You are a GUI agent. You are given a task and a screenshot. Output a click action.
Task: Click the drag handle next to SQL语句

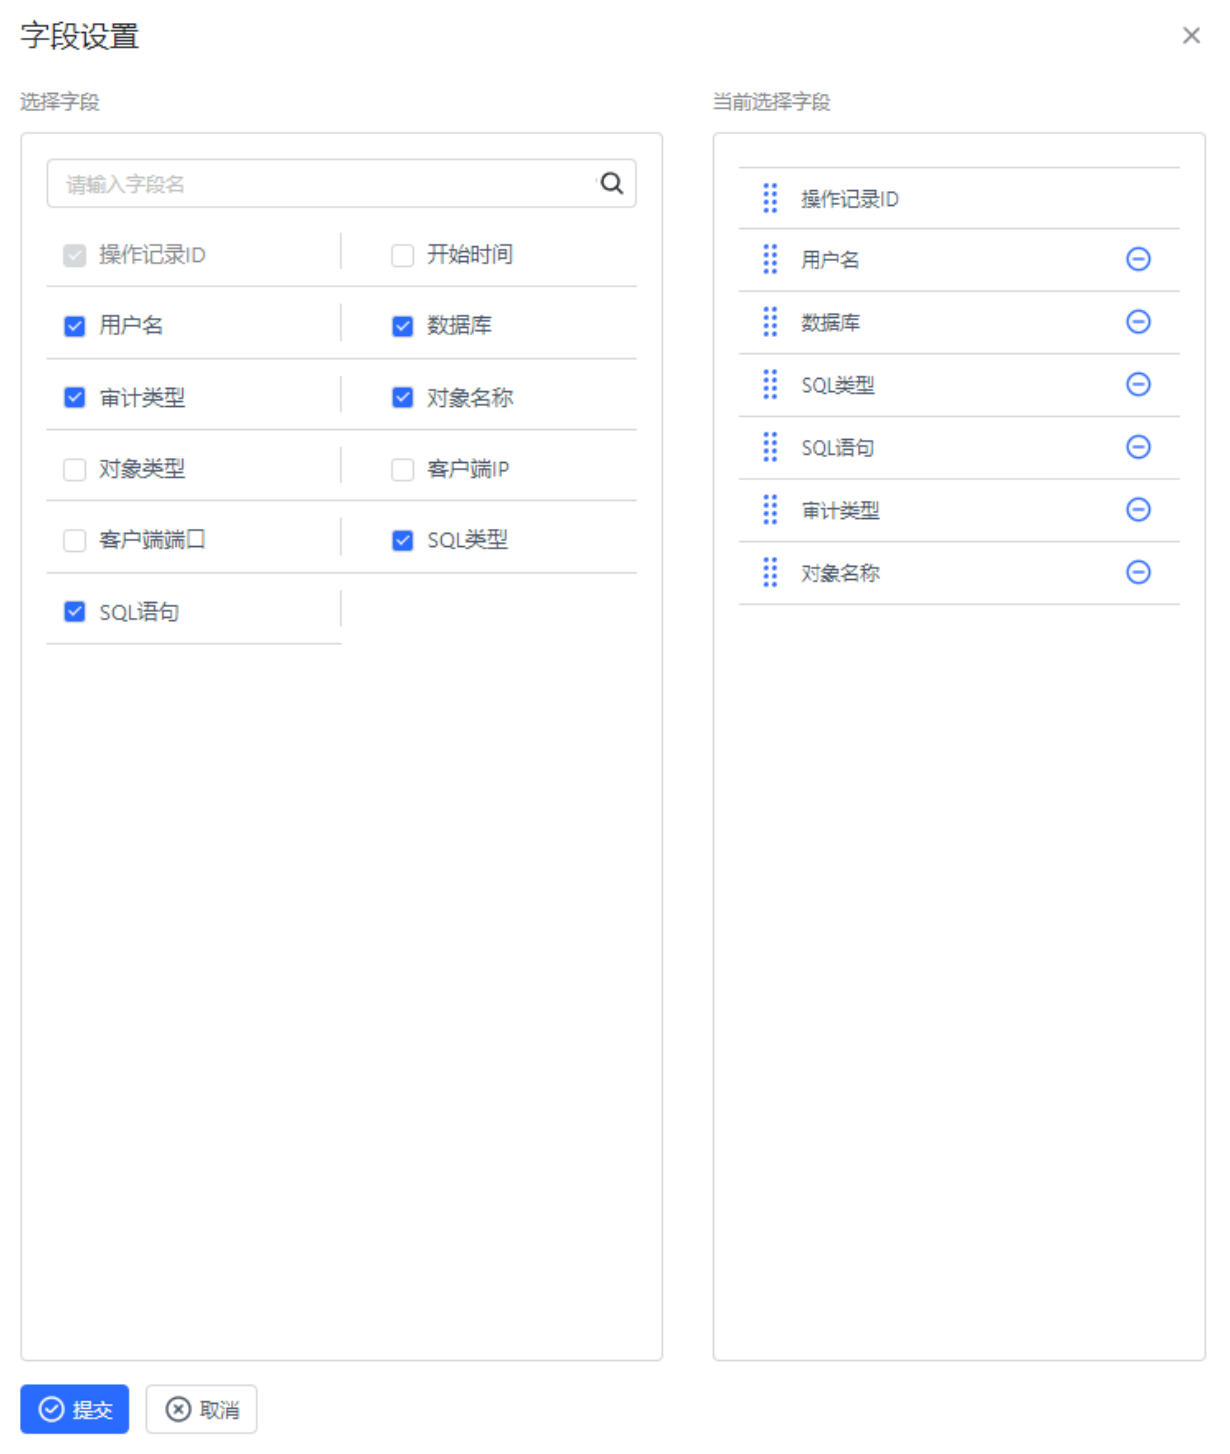coord(769,447)
